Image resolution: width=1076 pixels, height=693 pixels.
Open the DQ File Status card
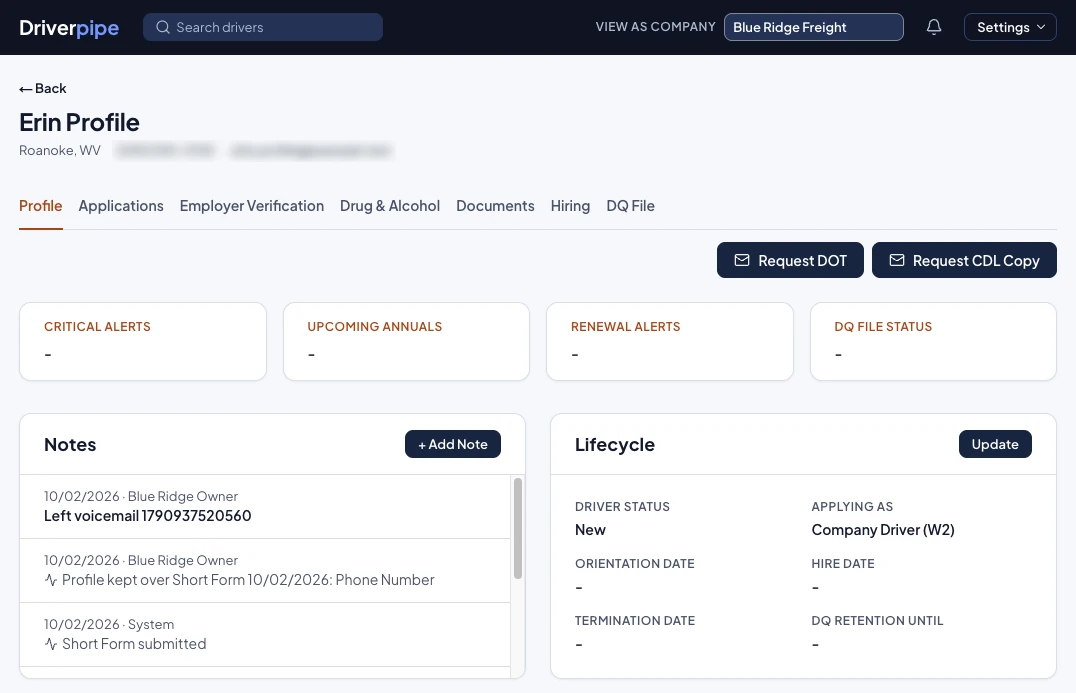pyautogui.click(x=933, y=341)
